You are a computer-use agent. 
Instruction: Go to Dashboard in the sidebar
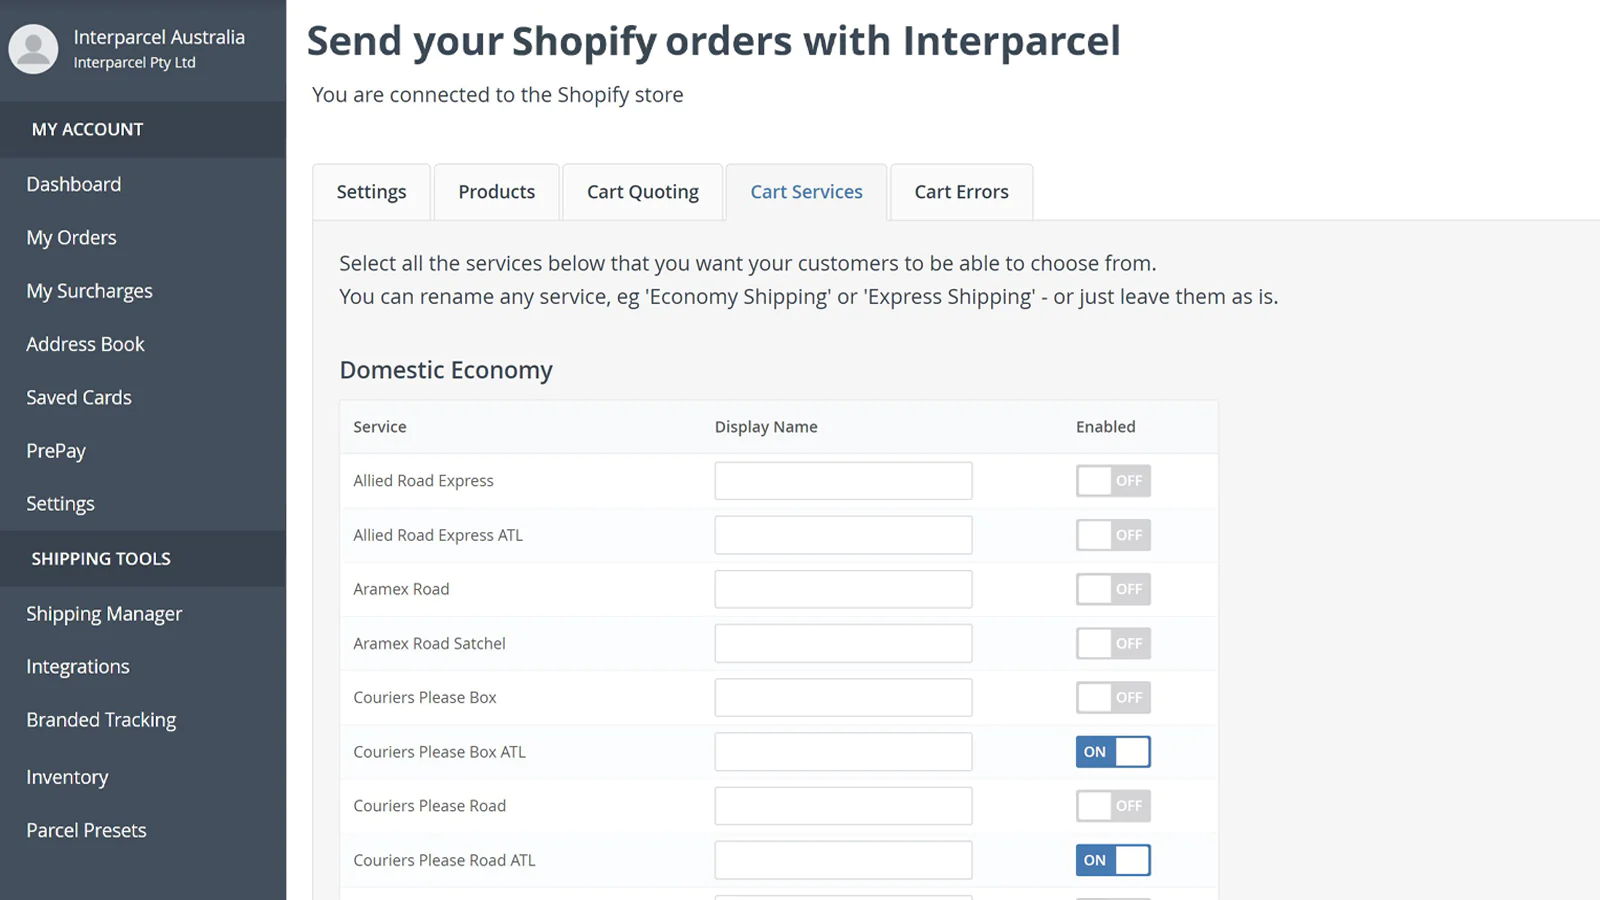[74, 184]
